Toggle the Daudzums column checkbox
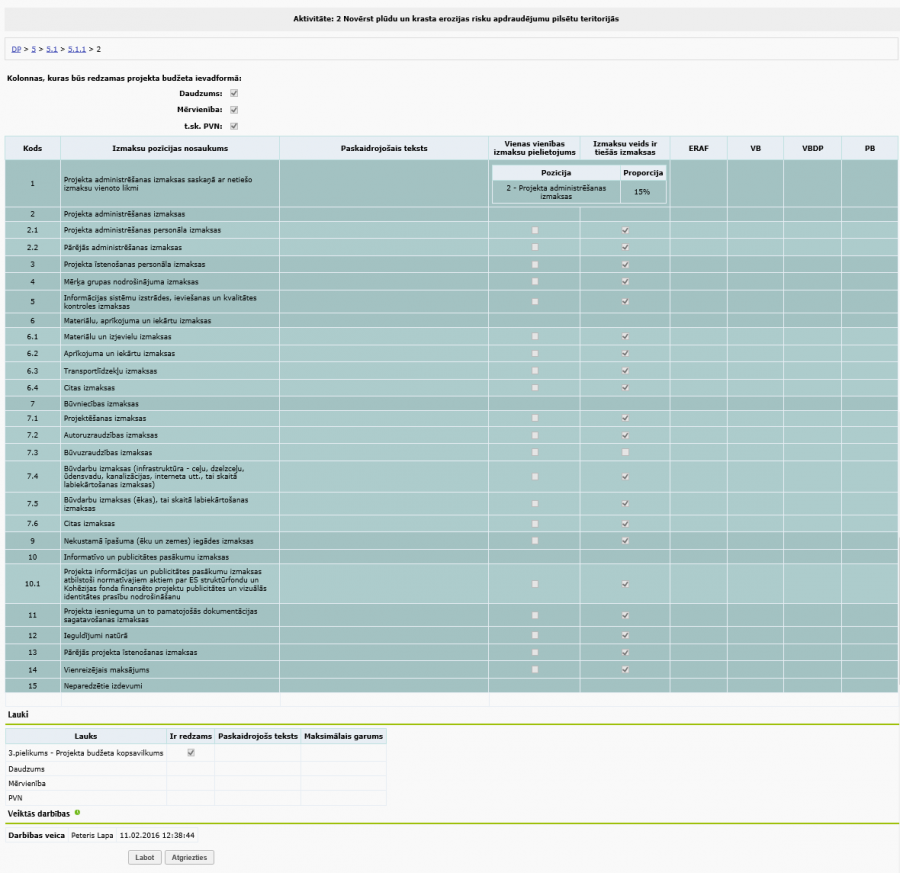900x873 pixels. (234, 93)
